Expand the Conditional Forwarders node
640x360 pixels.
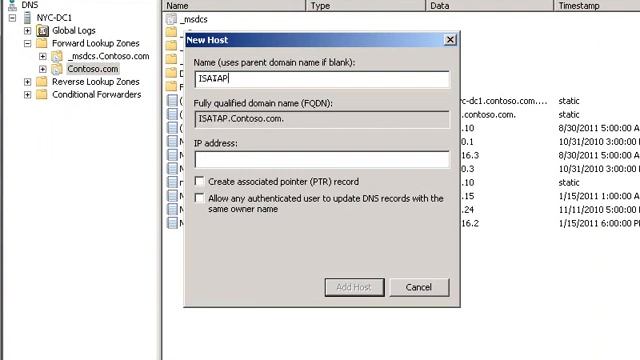click(x=27, y=94)
